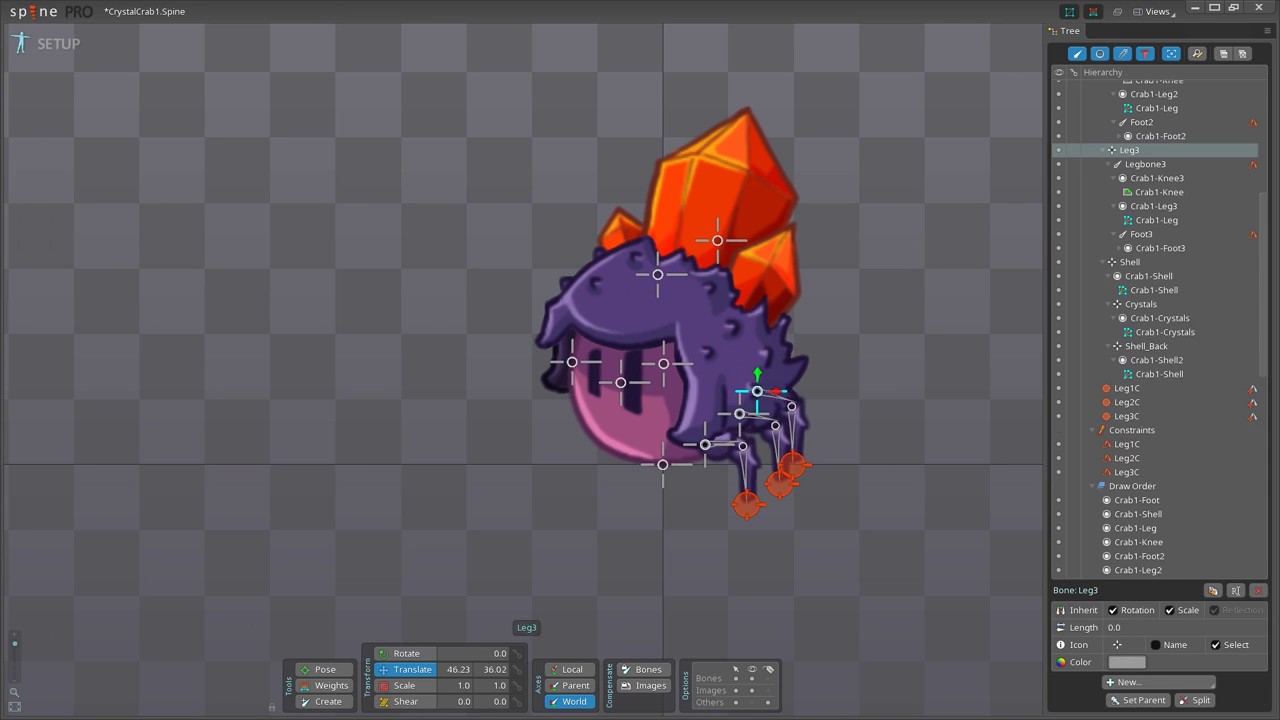Collapse the Crystals bone node
The height and width of the screenshot is (720, 1280).
coord(1109,304)
